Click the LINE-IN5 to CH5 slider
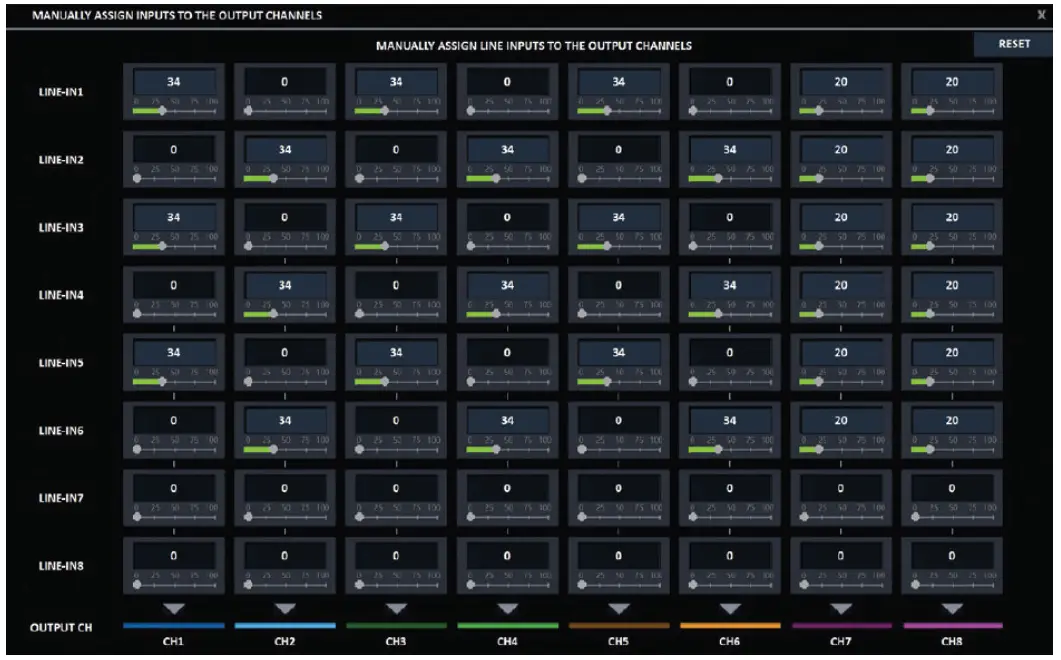This screenshot has height=660, width=1061. click(x=618, y=381)
